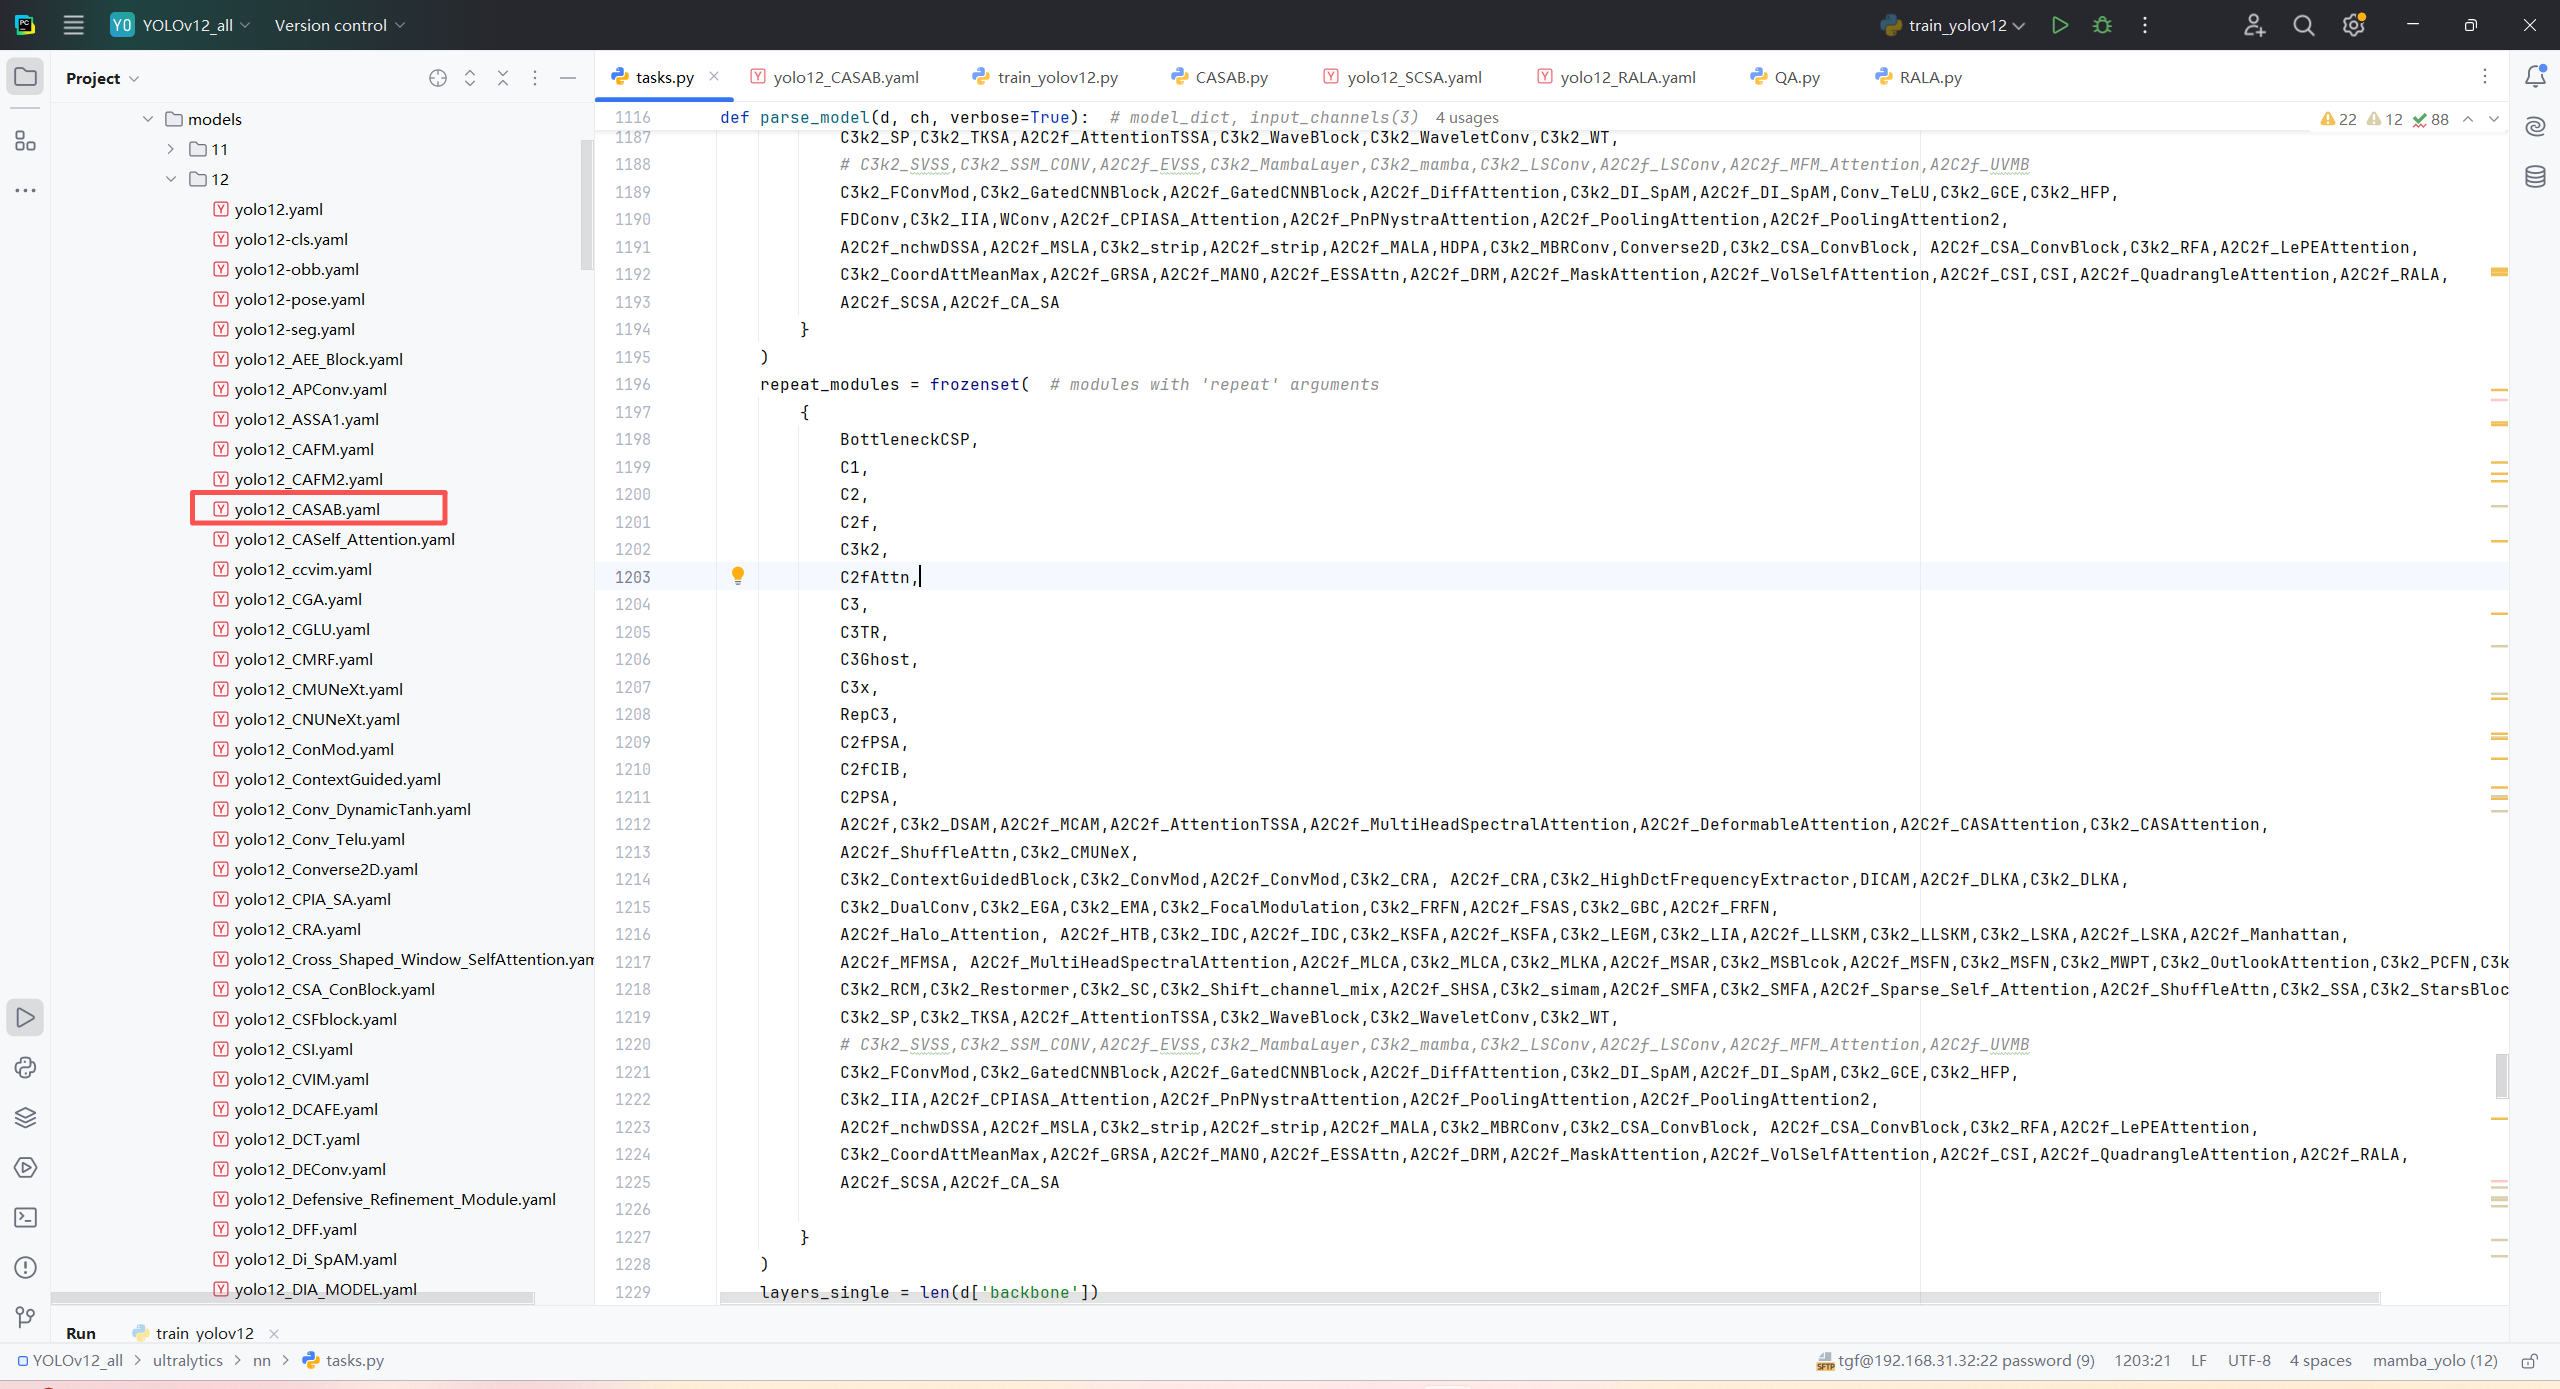2560x1389 pixels.
Task: Click the Debug bug icon
Action: coord(2102,25)
